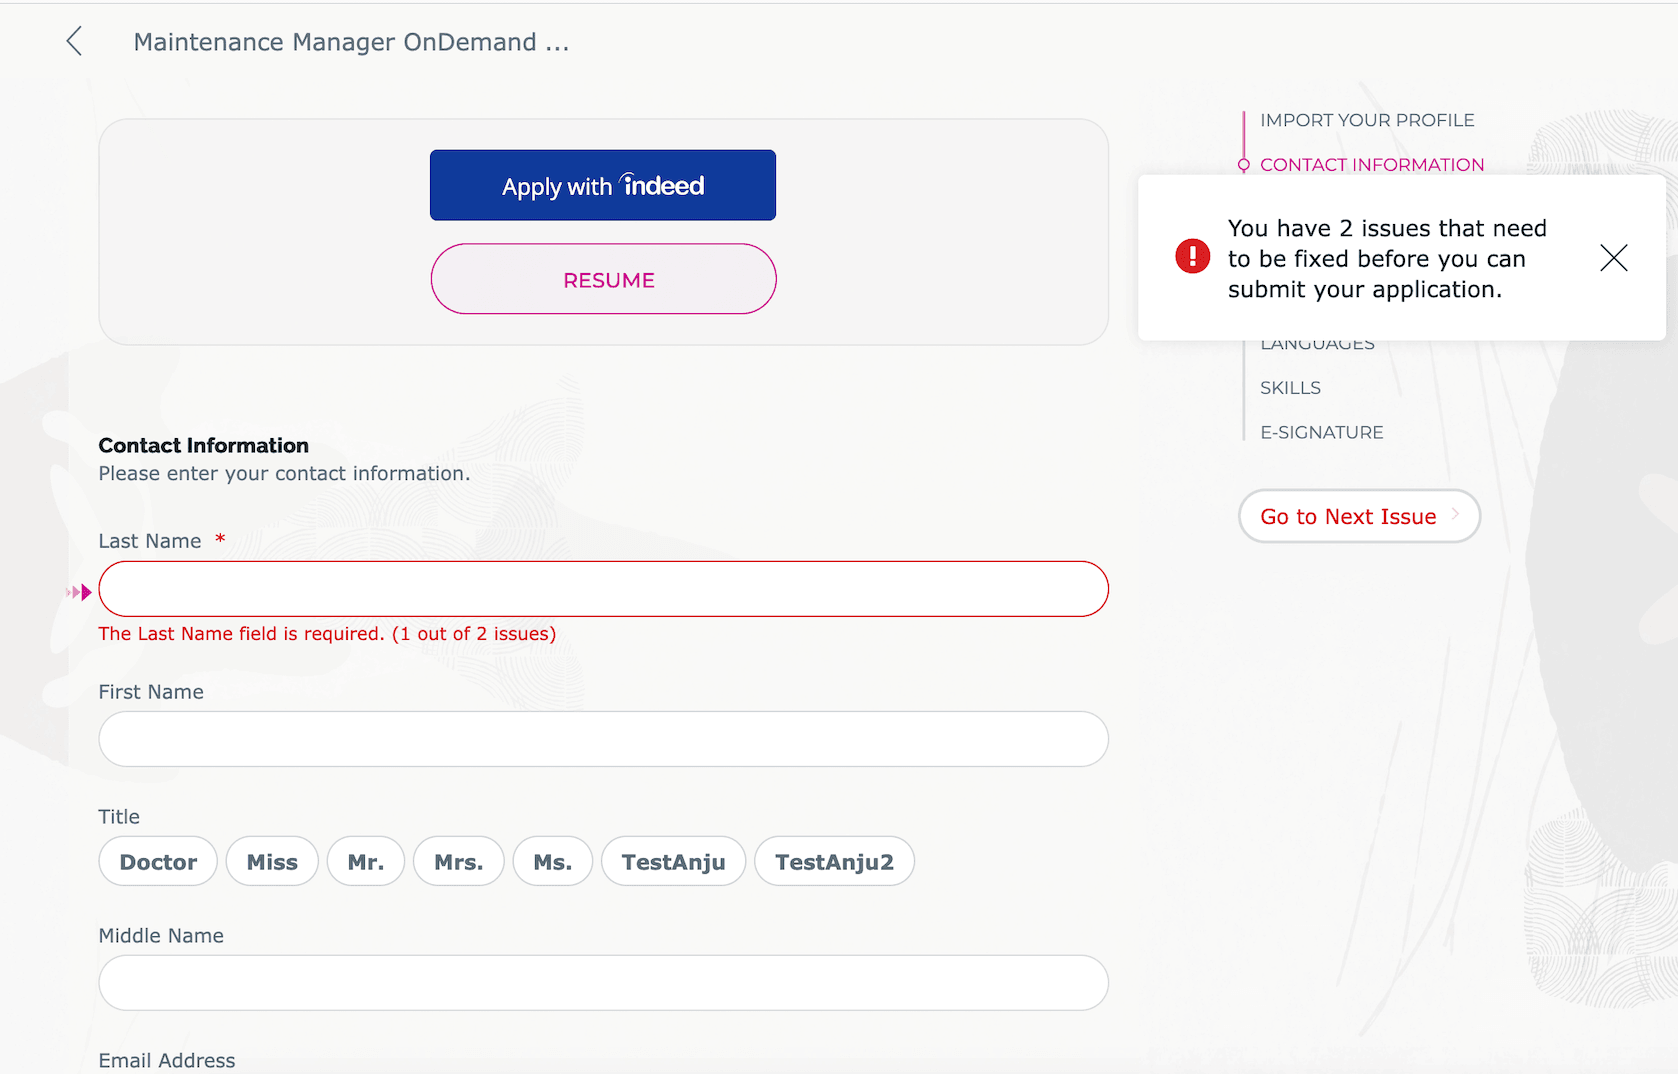Select the Mr. title option
Viewport: 1678px width, 1074px height.
click(366, 861)
